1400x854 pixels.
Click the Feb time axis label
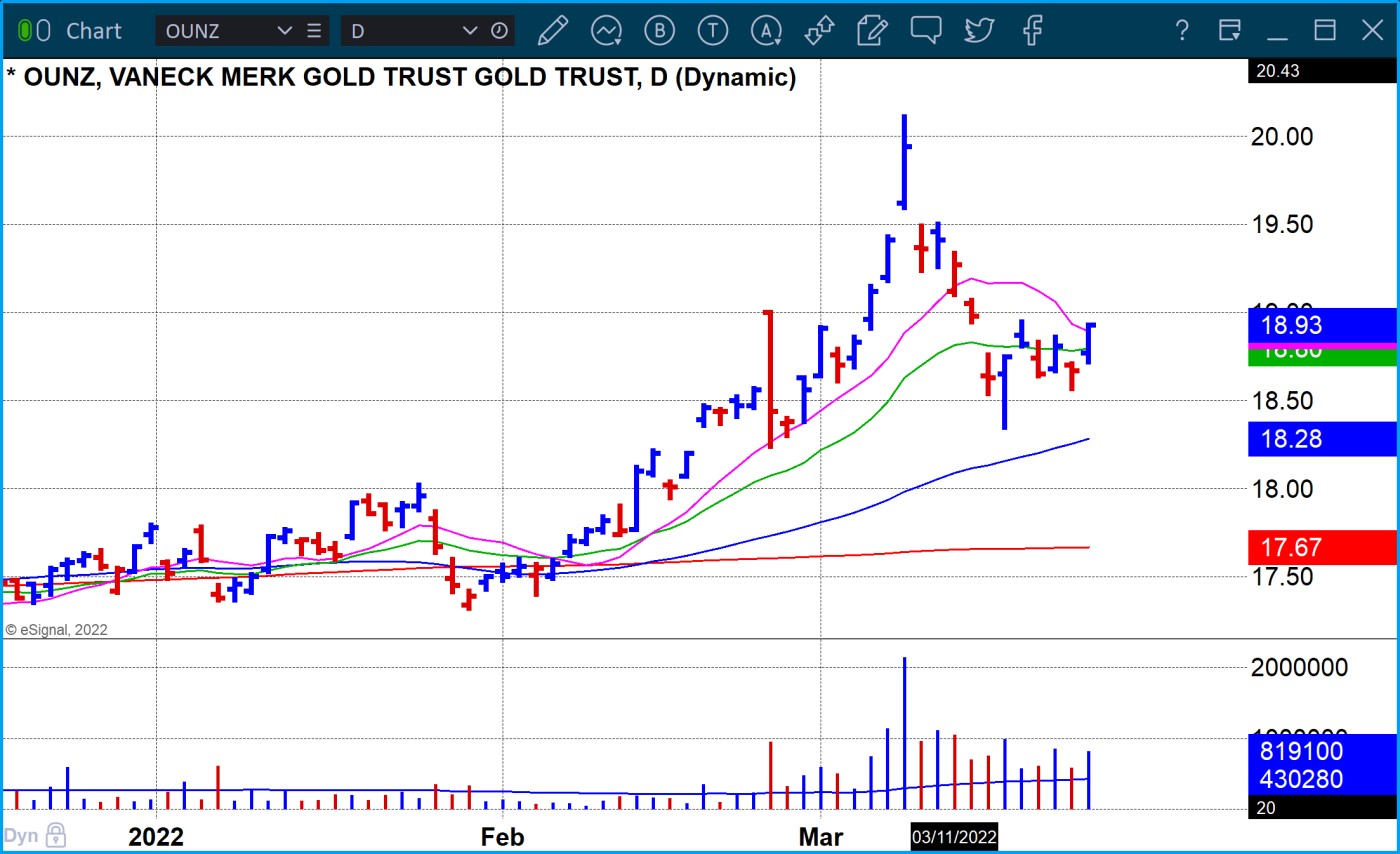(x=501, y=836)
